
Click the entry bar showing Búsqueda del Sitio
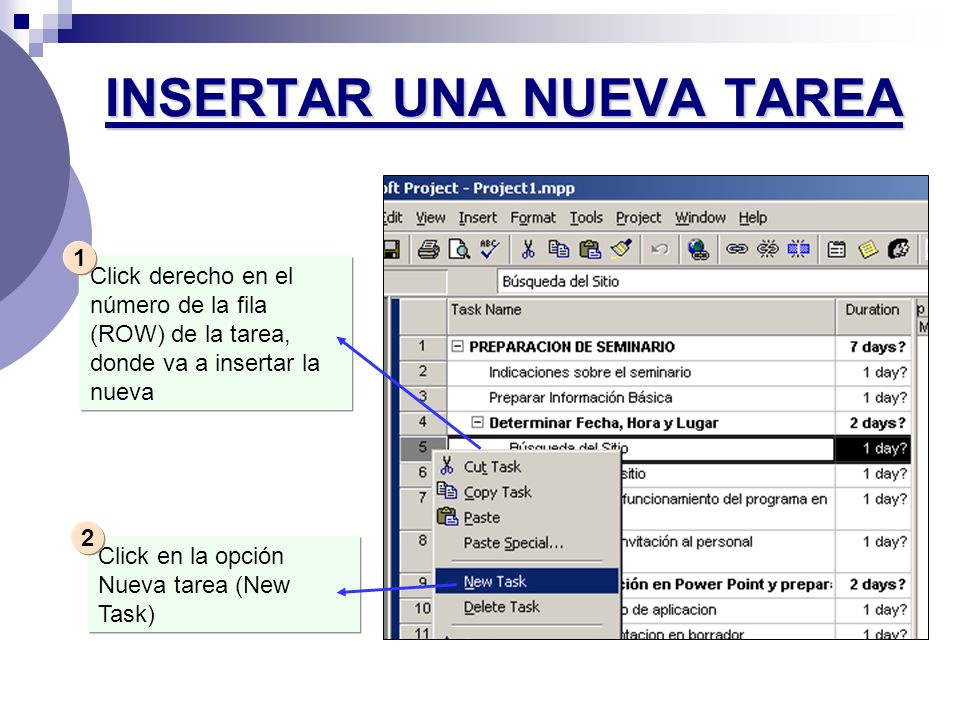click(712, 282)
